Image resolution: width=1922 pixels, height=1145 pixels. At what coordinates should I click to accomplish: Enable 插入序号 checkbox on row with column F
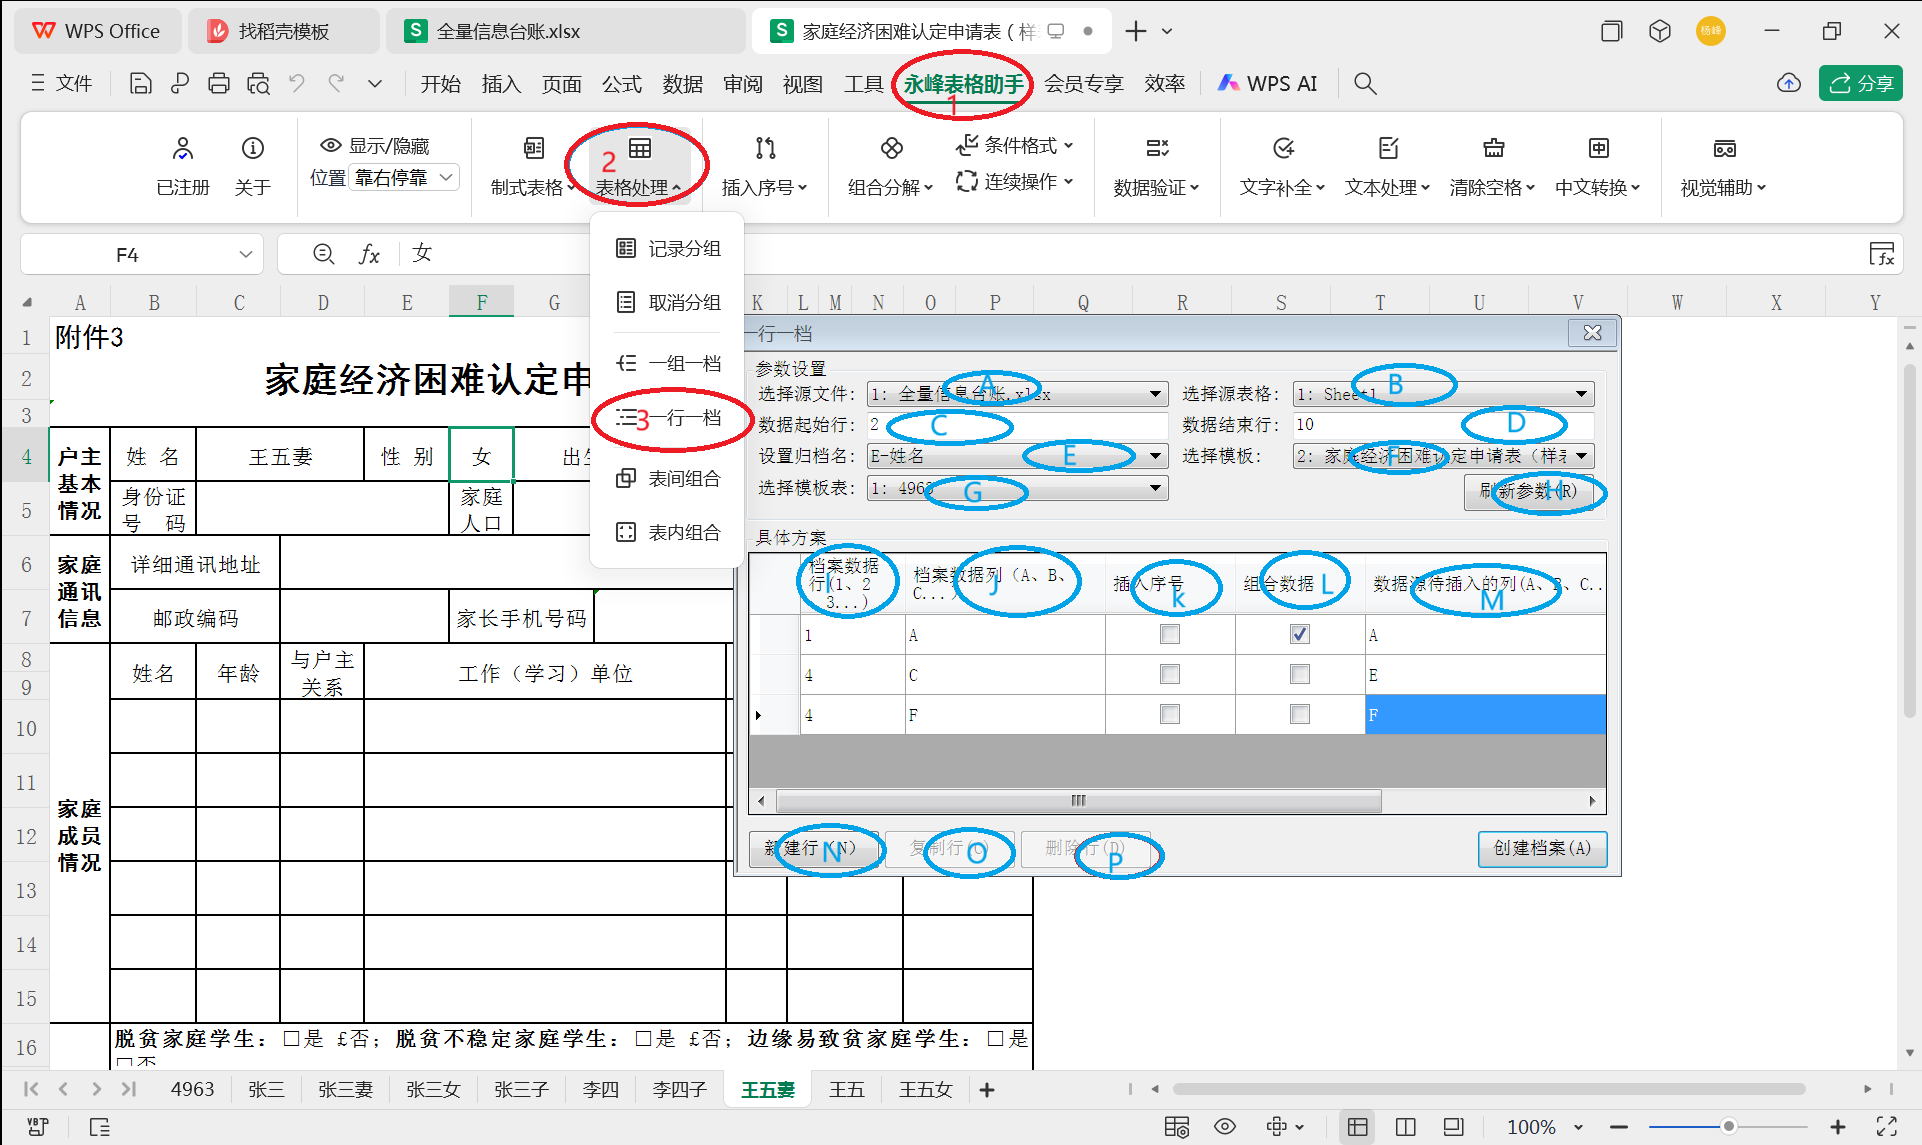1169,714
